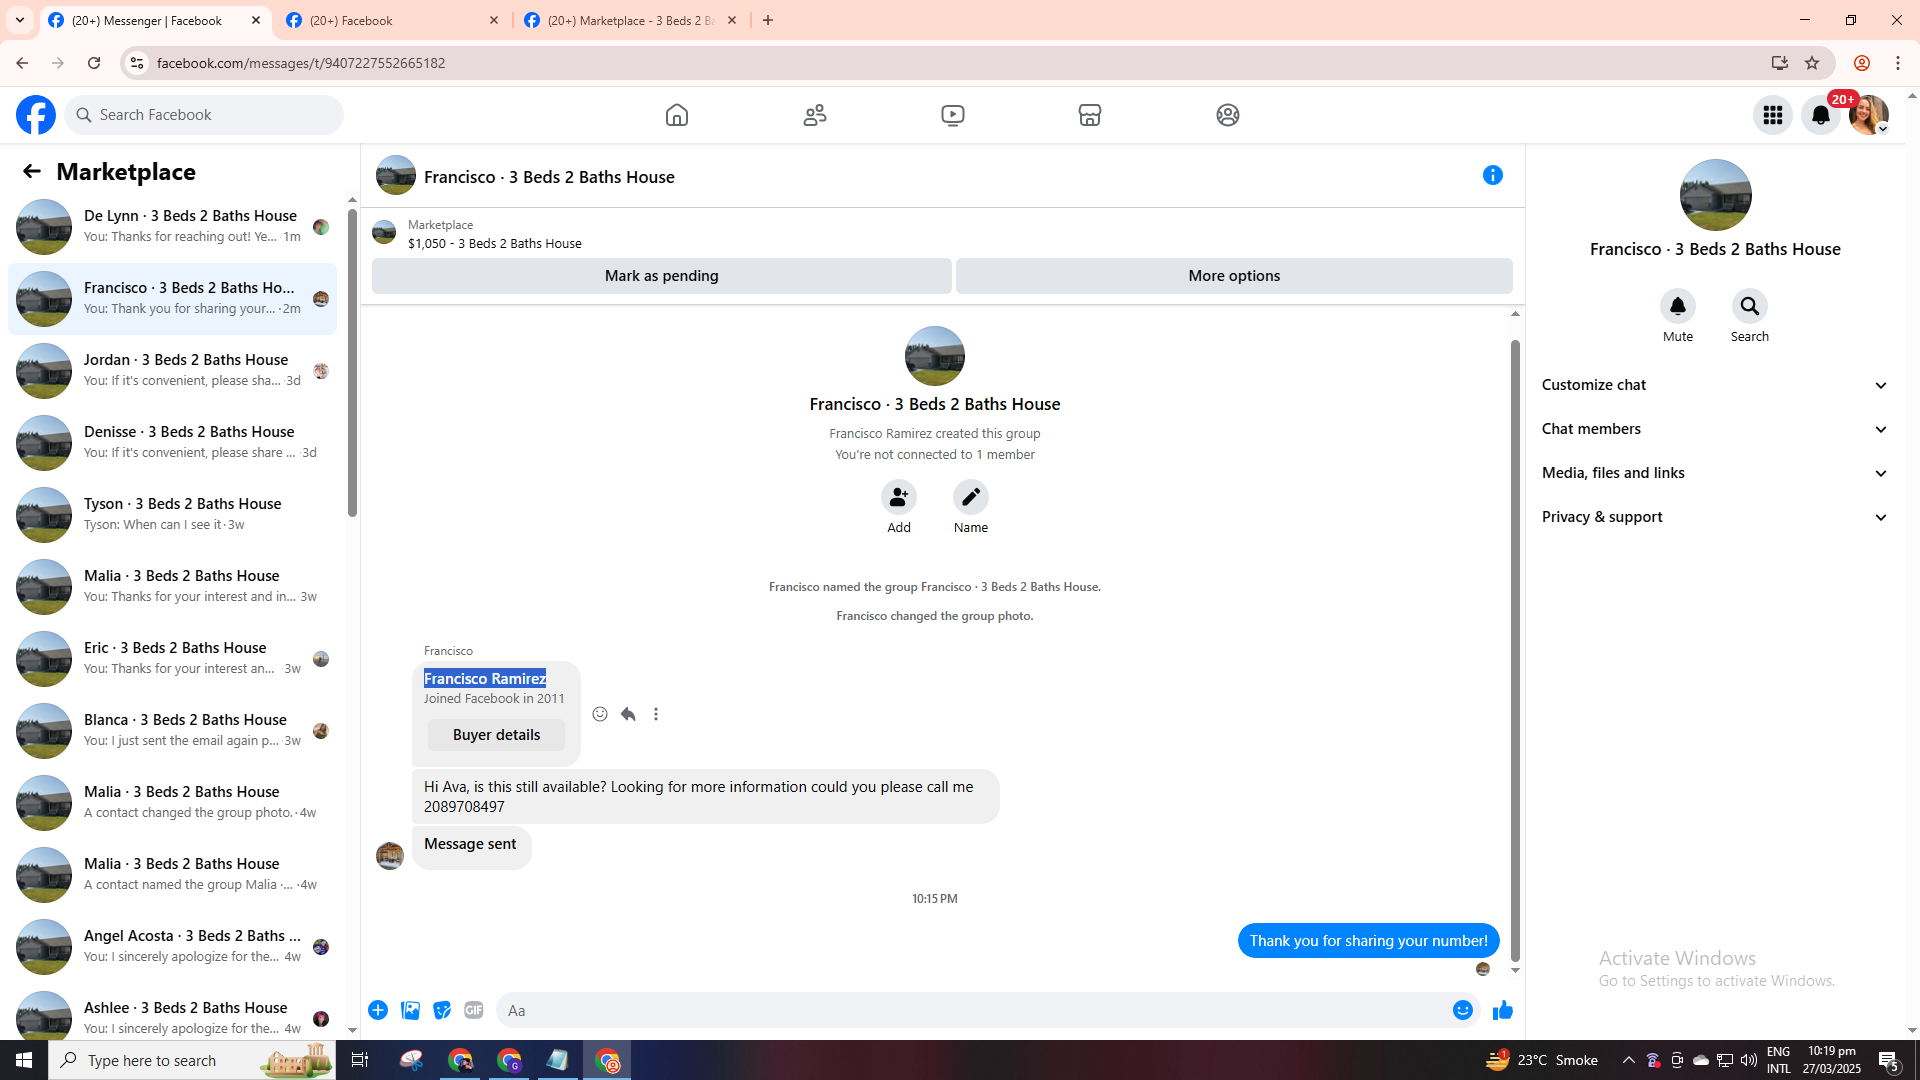The height and width of the screenshot is (1080, 1920).
Task: Open Facebook Home from top navigation
Action: tap(677, 115)
